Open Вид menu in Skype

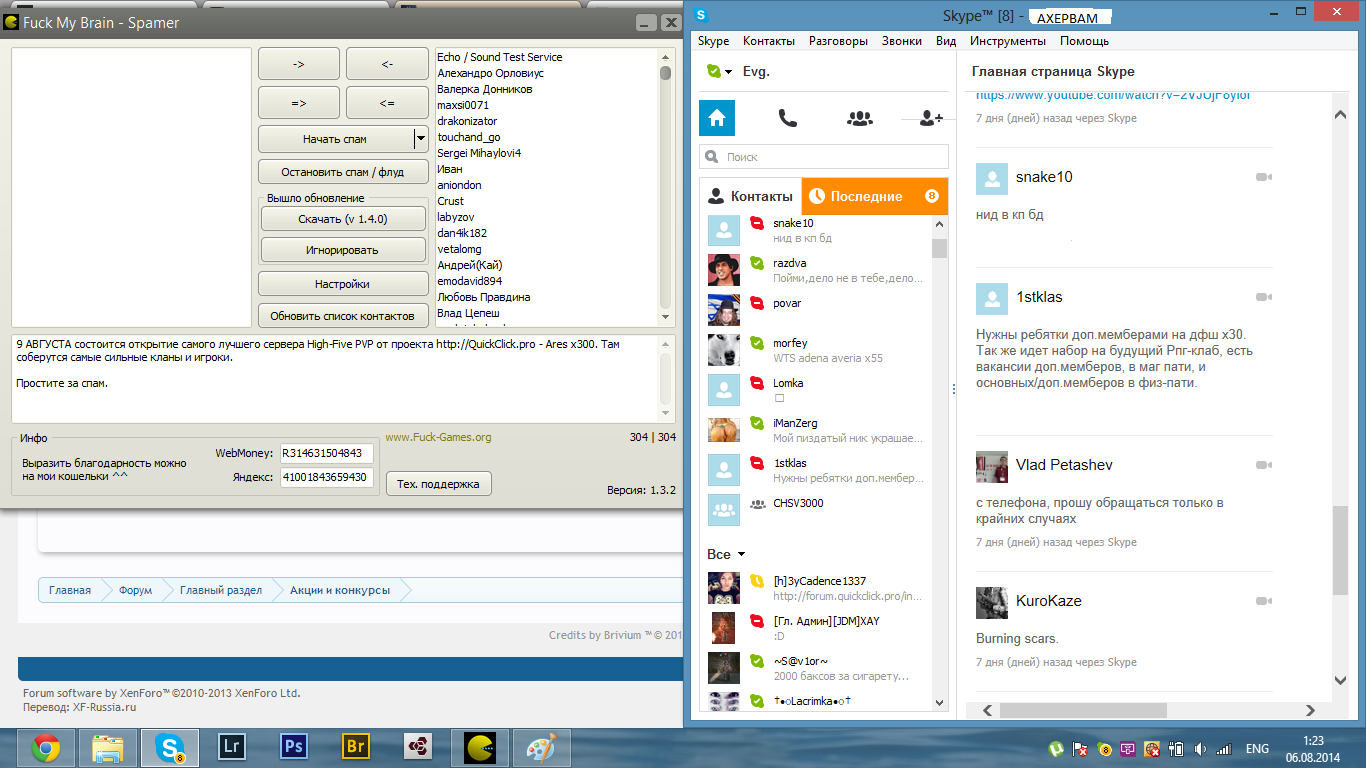[x=946, y=41]
